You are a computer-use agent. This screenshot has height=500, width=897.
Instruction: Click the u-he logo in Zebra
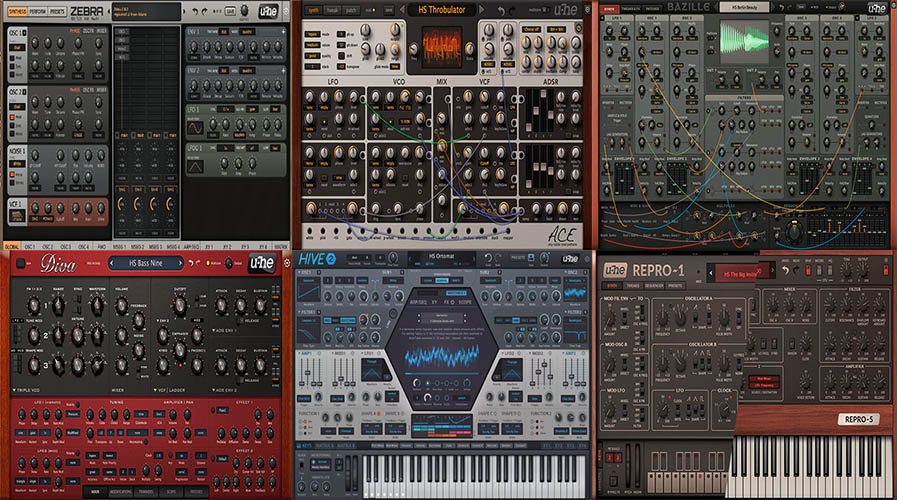[268, 11]
